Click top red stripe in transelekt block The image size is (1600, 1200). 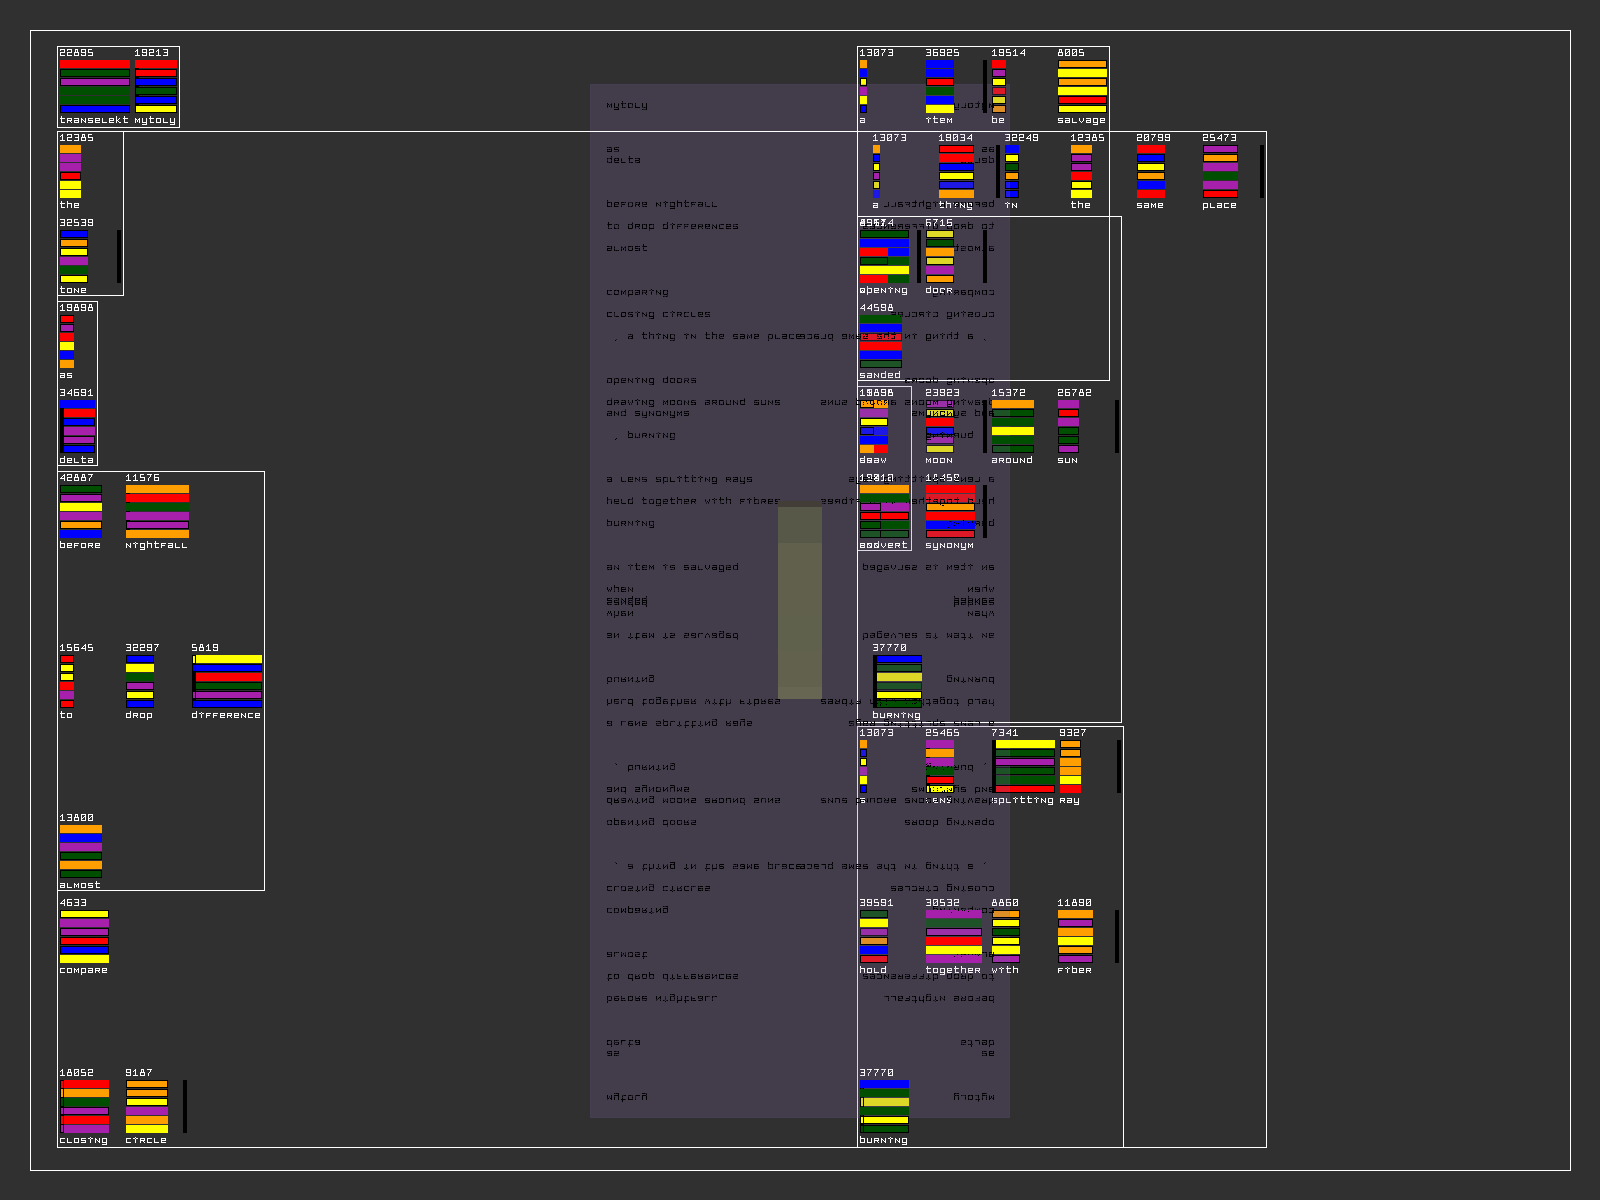[x=94, y=64]
